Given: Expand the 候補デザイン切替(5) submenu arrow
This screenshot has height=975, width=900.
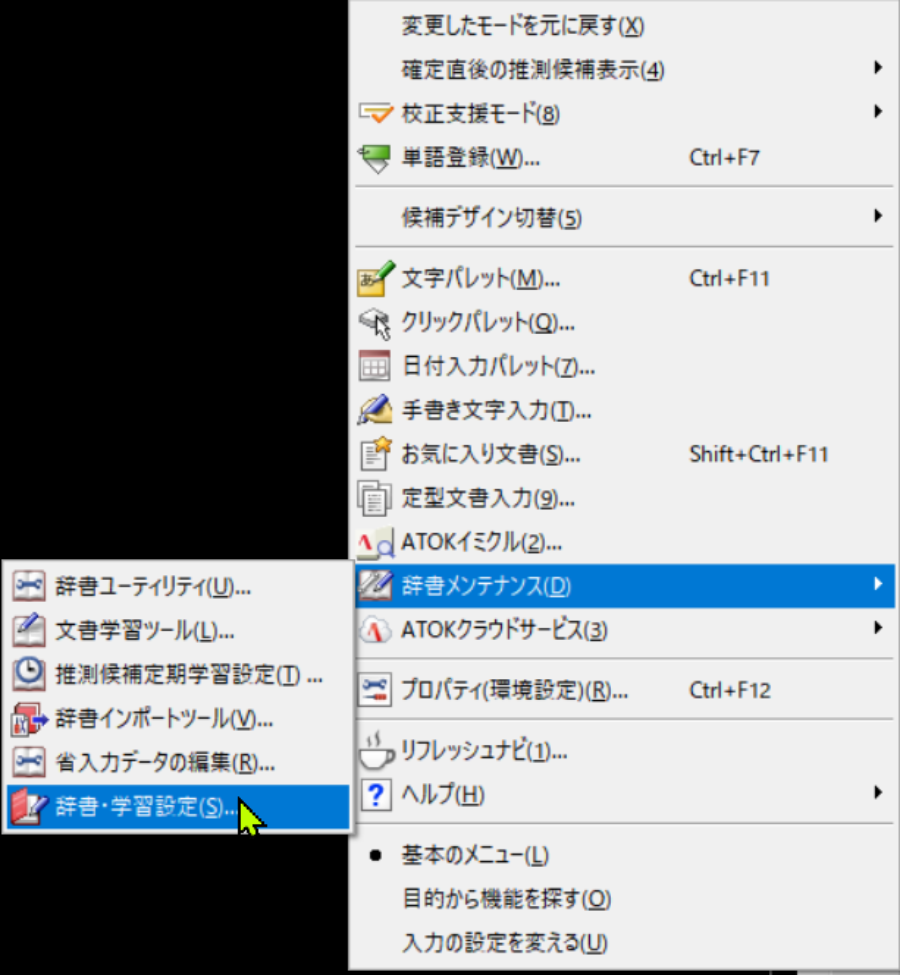Looking at the screenshot, I should click(878, 216).
